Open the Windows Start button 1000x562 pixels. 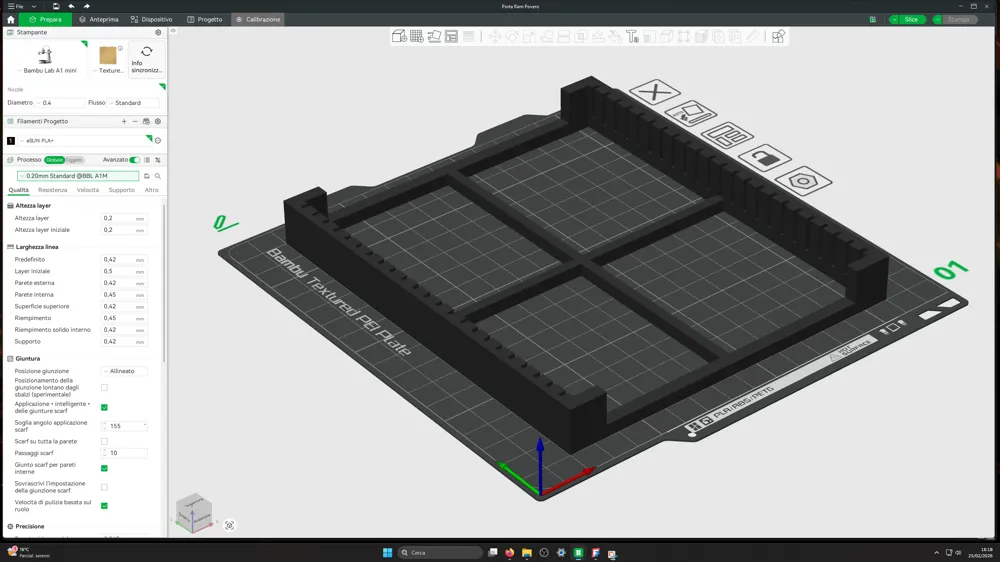click(x=387, y=552)
